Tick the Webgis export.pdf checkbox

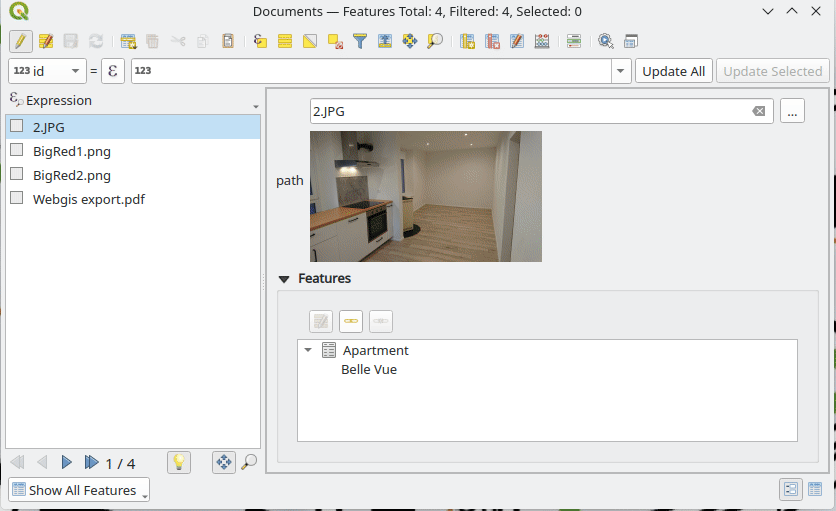click(x=17, y=198)
